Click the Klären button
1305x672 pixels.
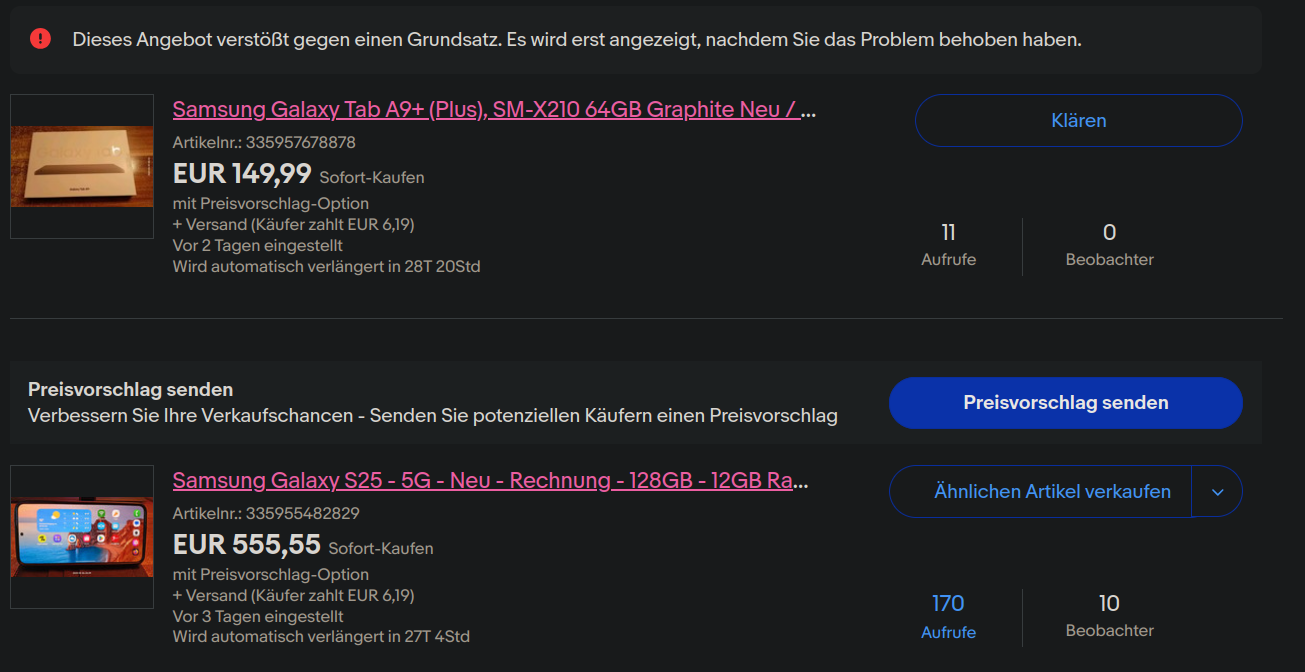click(1078, 120)
